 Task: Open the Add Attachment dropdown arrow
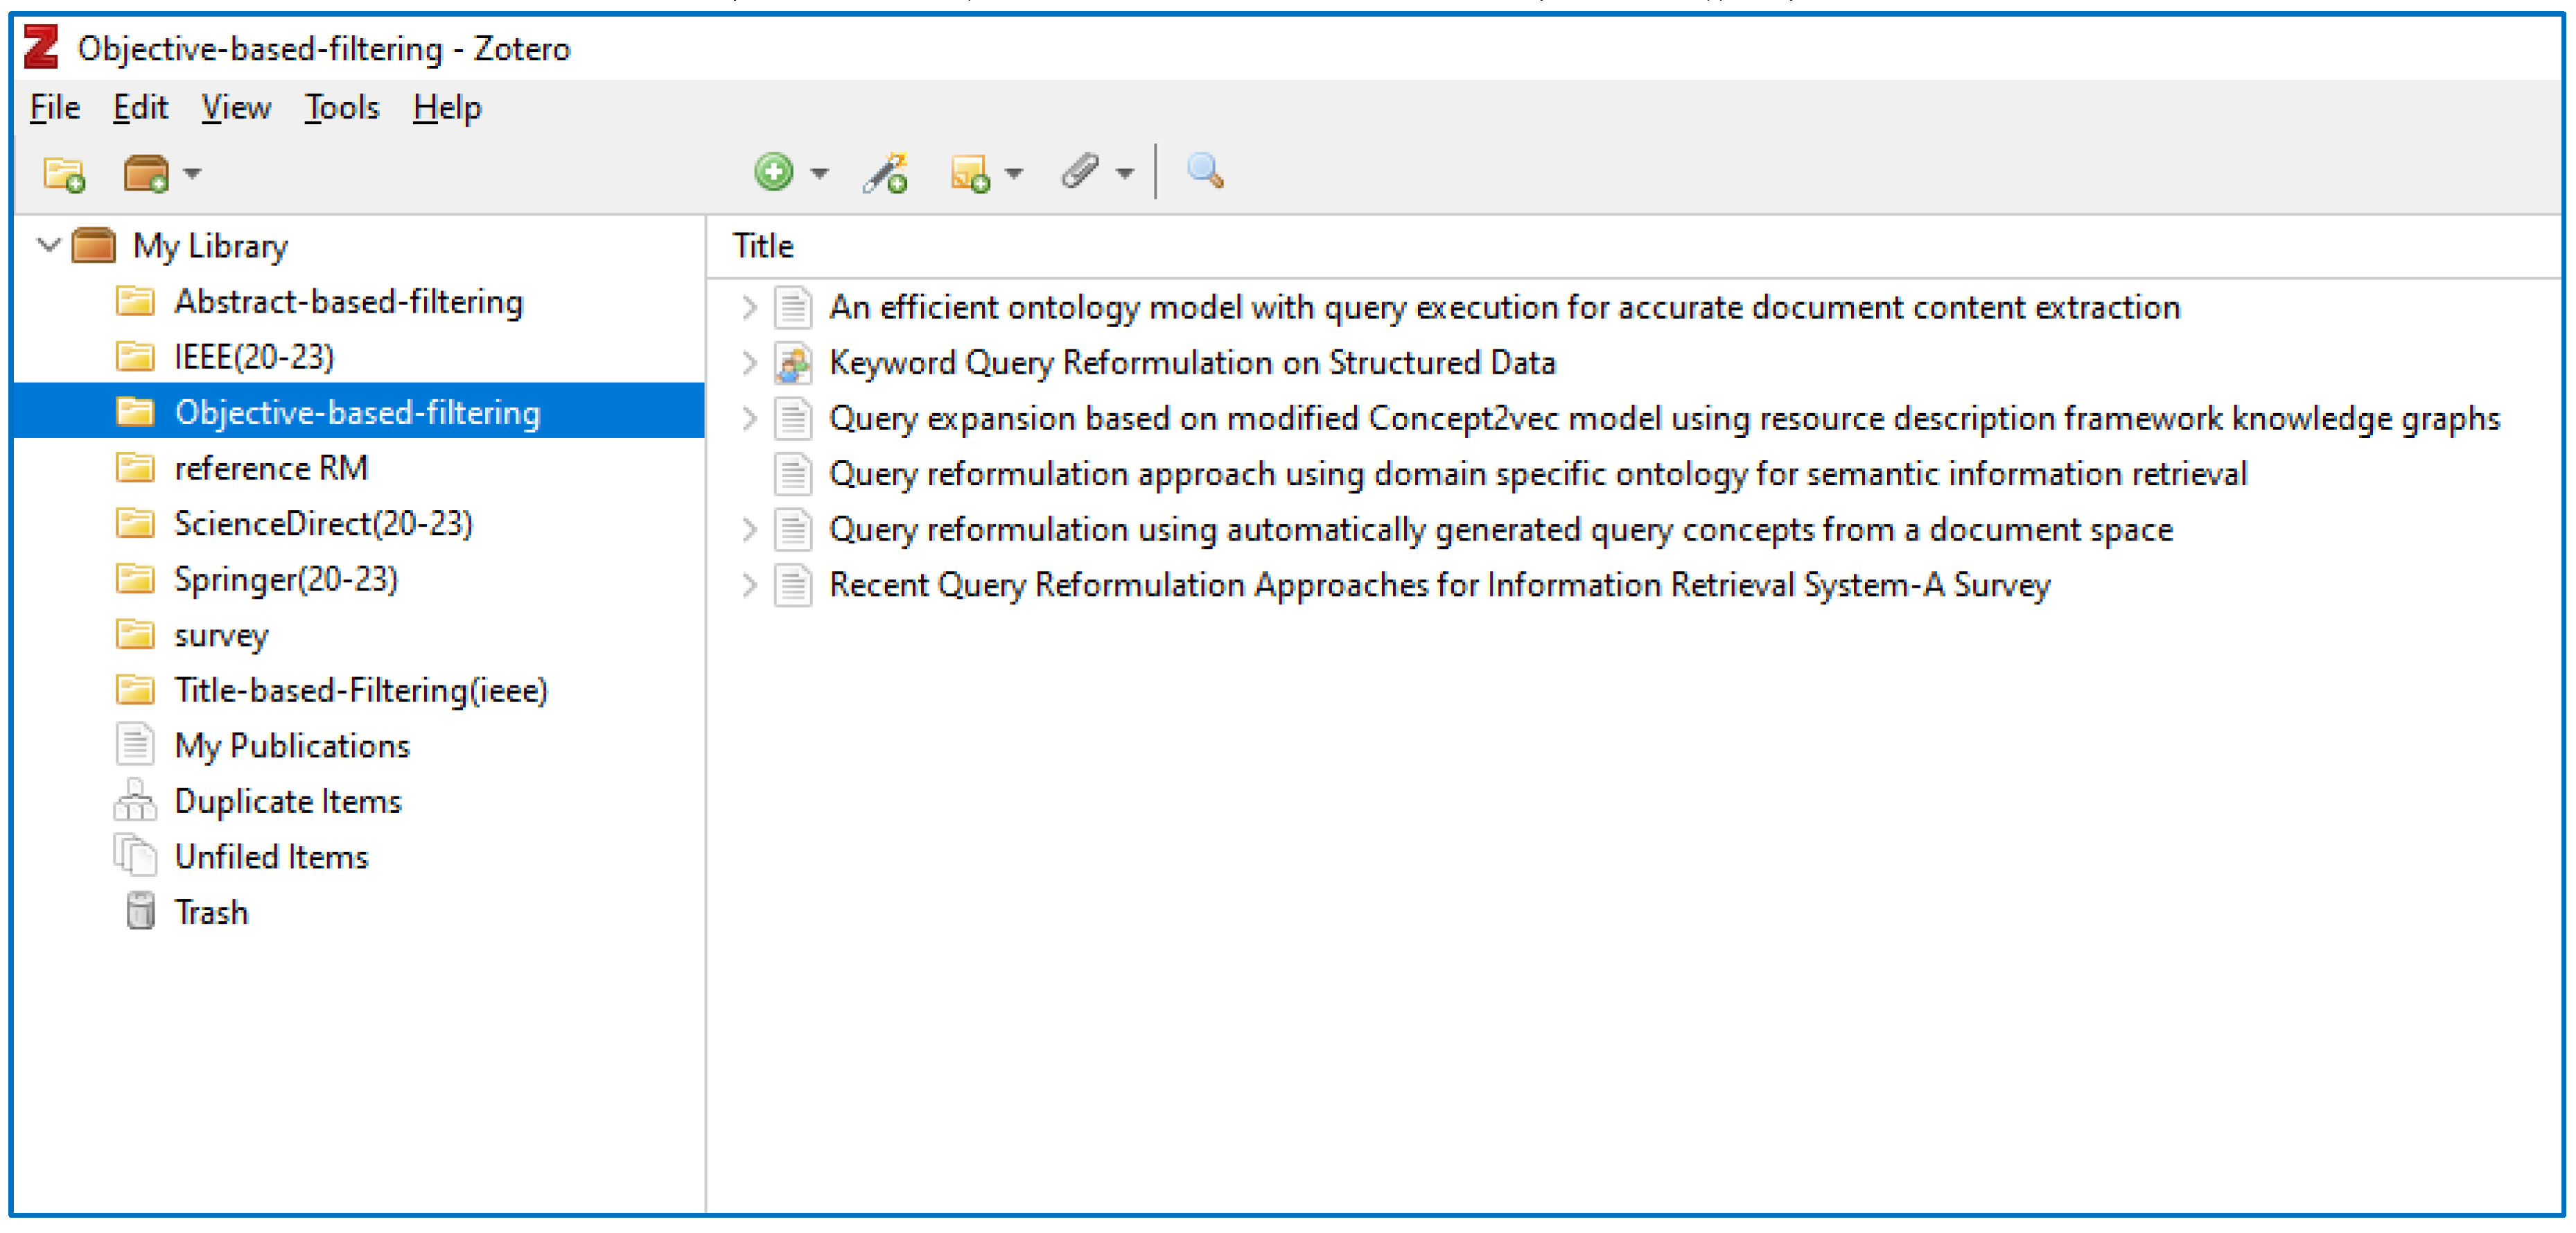[1125, 174]
